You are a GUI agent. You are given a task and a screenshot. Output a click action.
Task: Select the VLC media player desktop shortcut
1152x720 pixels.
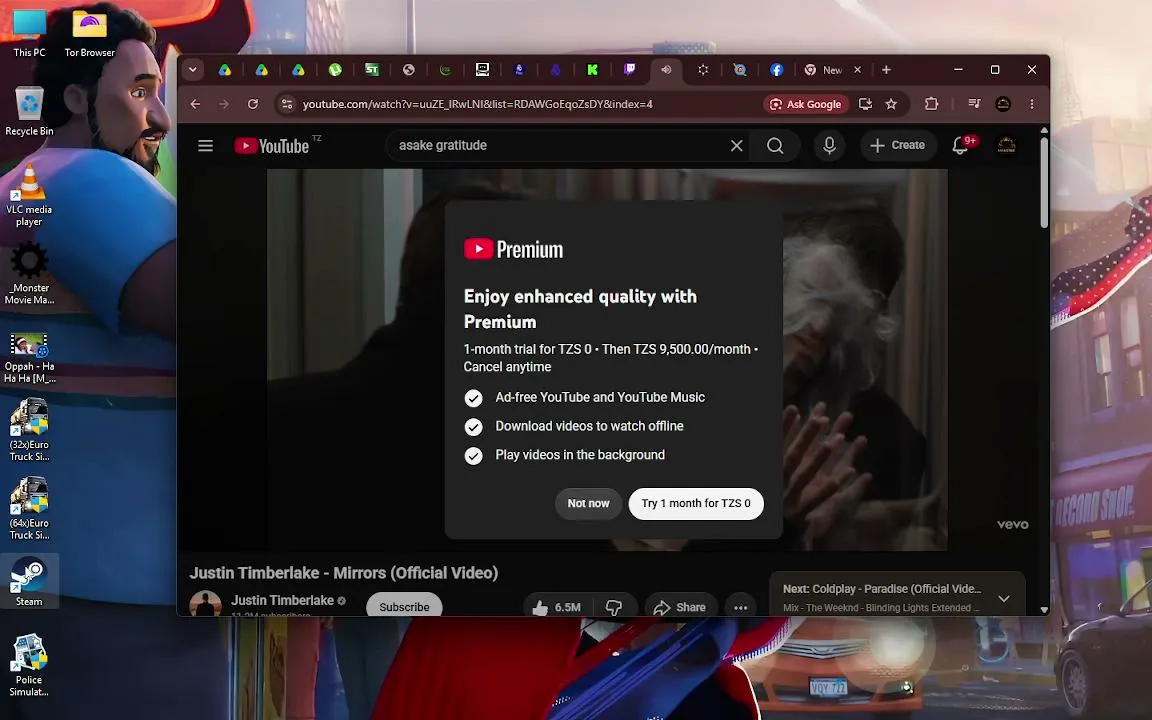coord(29,196)
